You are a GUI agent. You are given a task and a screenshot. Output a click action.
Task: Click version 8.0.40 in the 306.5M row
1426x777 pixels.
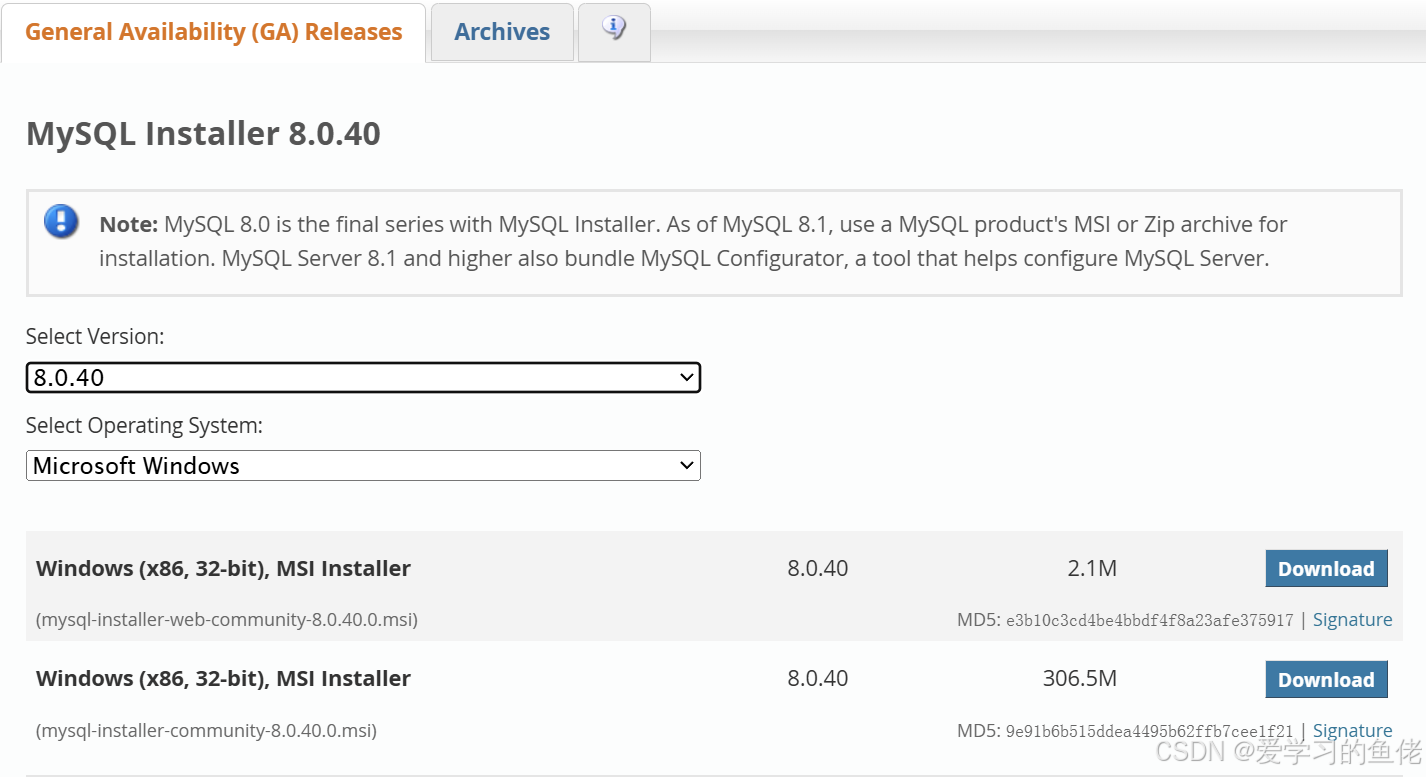click(817, 679)
